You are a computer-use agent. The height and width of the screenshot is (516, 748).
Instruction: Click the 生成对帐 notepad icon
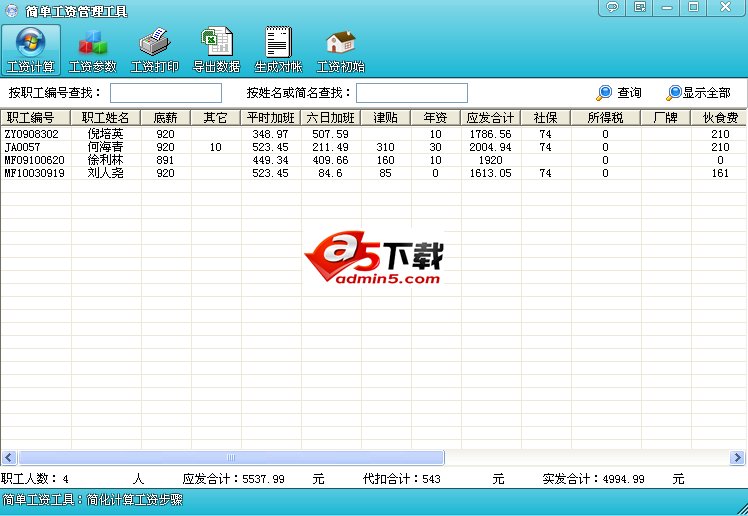(x=278, y=50)
